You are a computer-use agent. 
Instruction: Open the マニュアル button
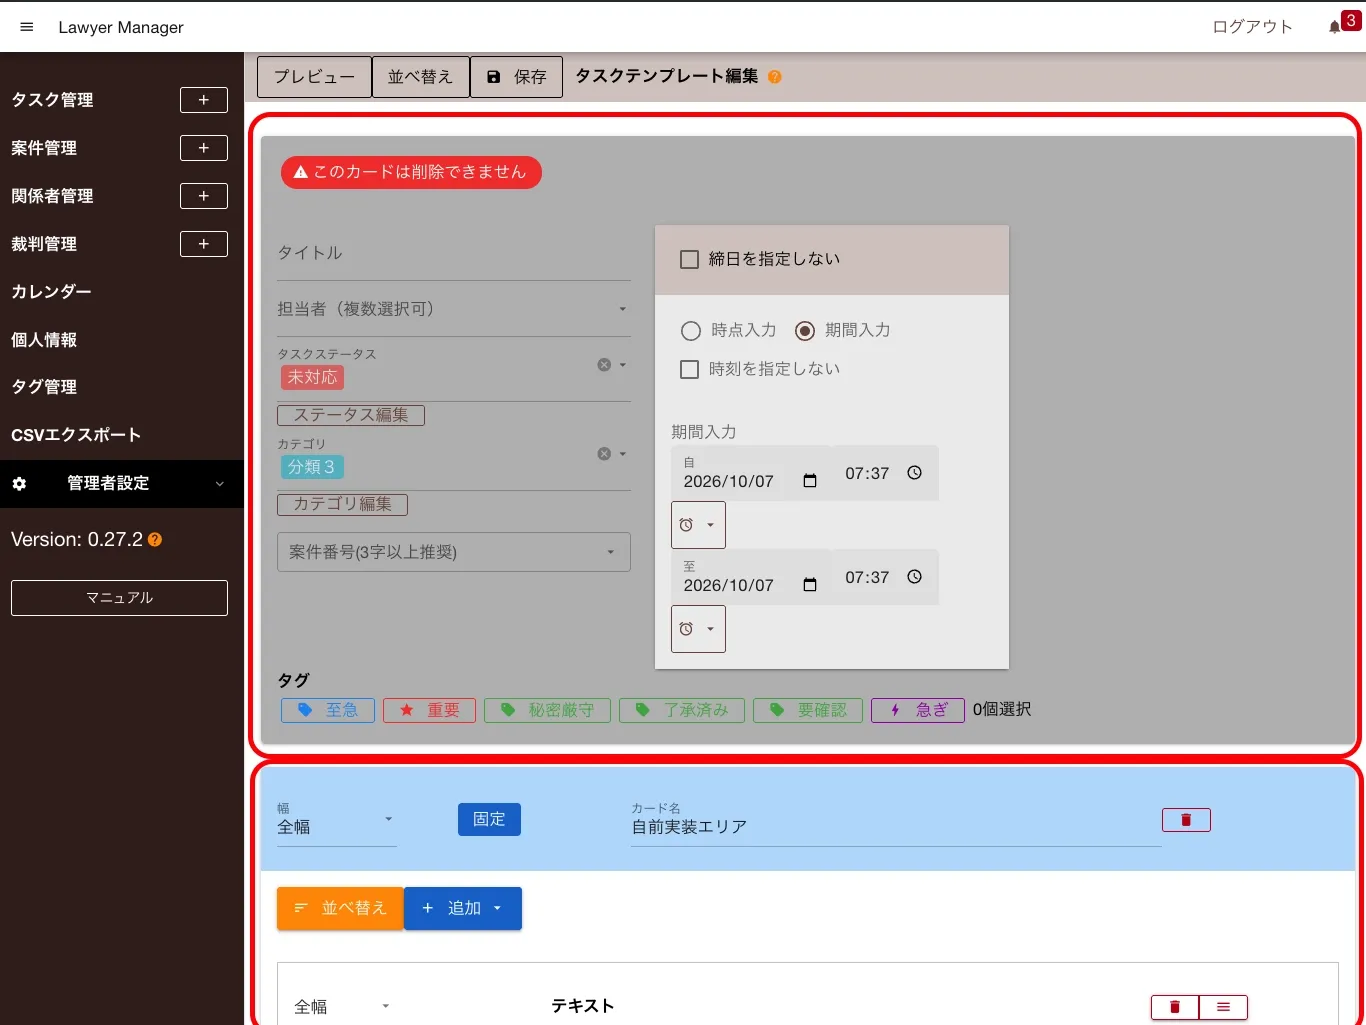click(x=119, y=598)
